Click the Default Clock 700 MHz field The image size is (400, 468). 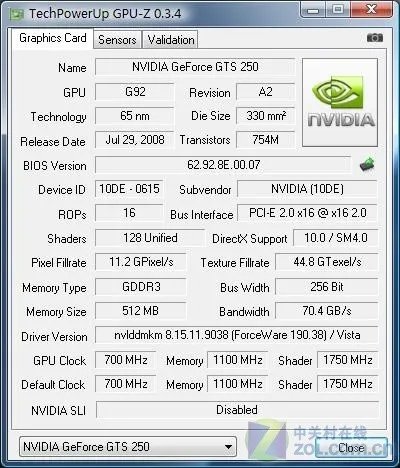tap(126, 384)
